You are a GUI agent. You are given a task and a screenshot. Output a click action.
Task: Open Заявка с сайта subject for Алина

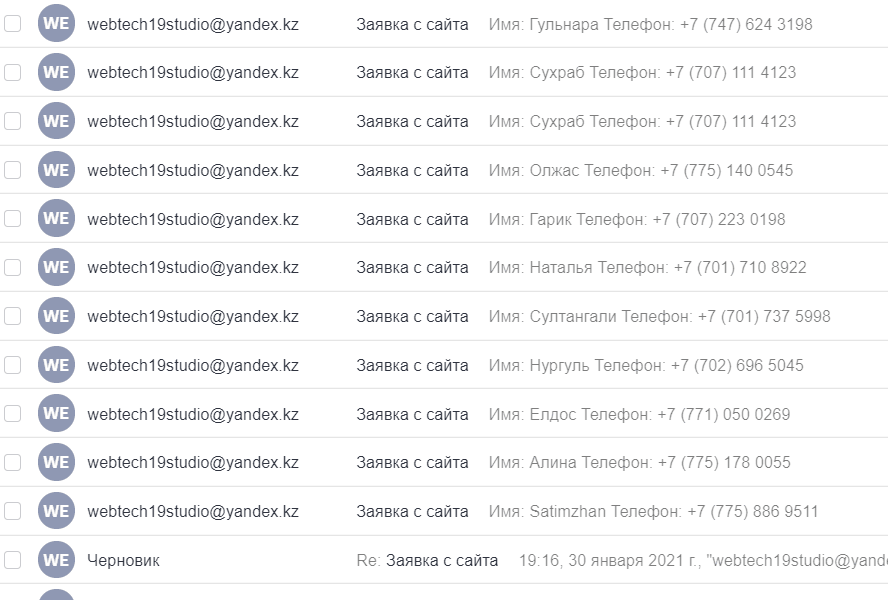412,463
